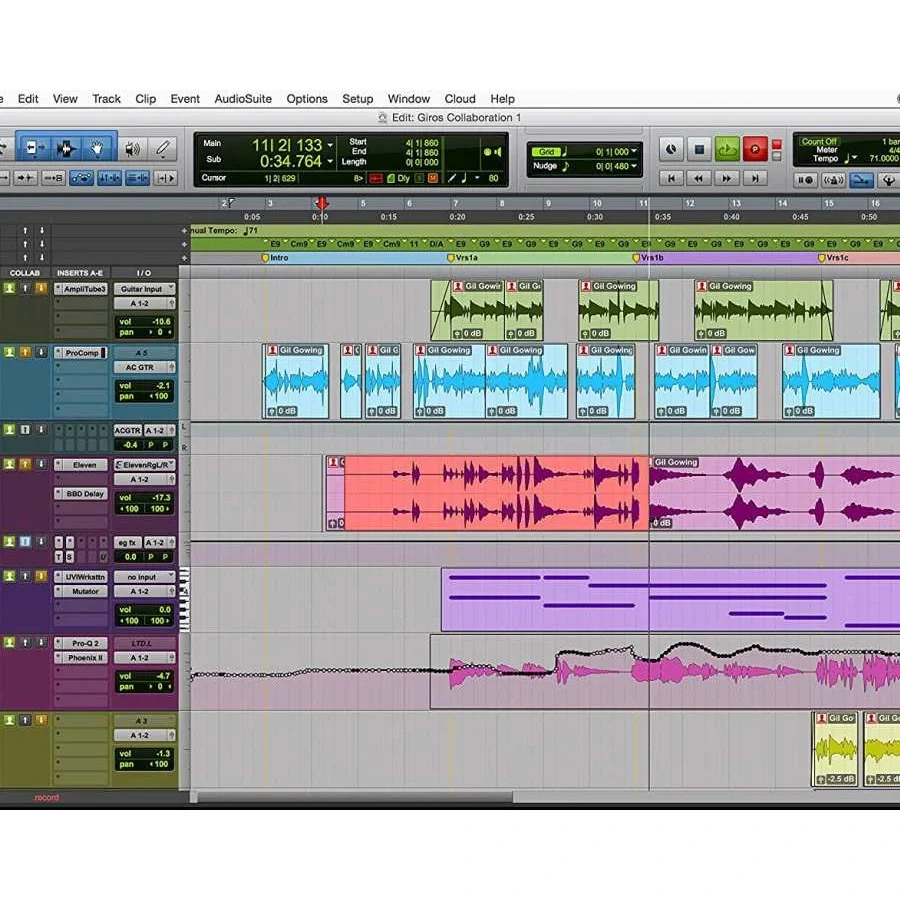The image size is (900, 900).
Task: Open the Main counter format dropdown
Action: click(x=330, y=146)
